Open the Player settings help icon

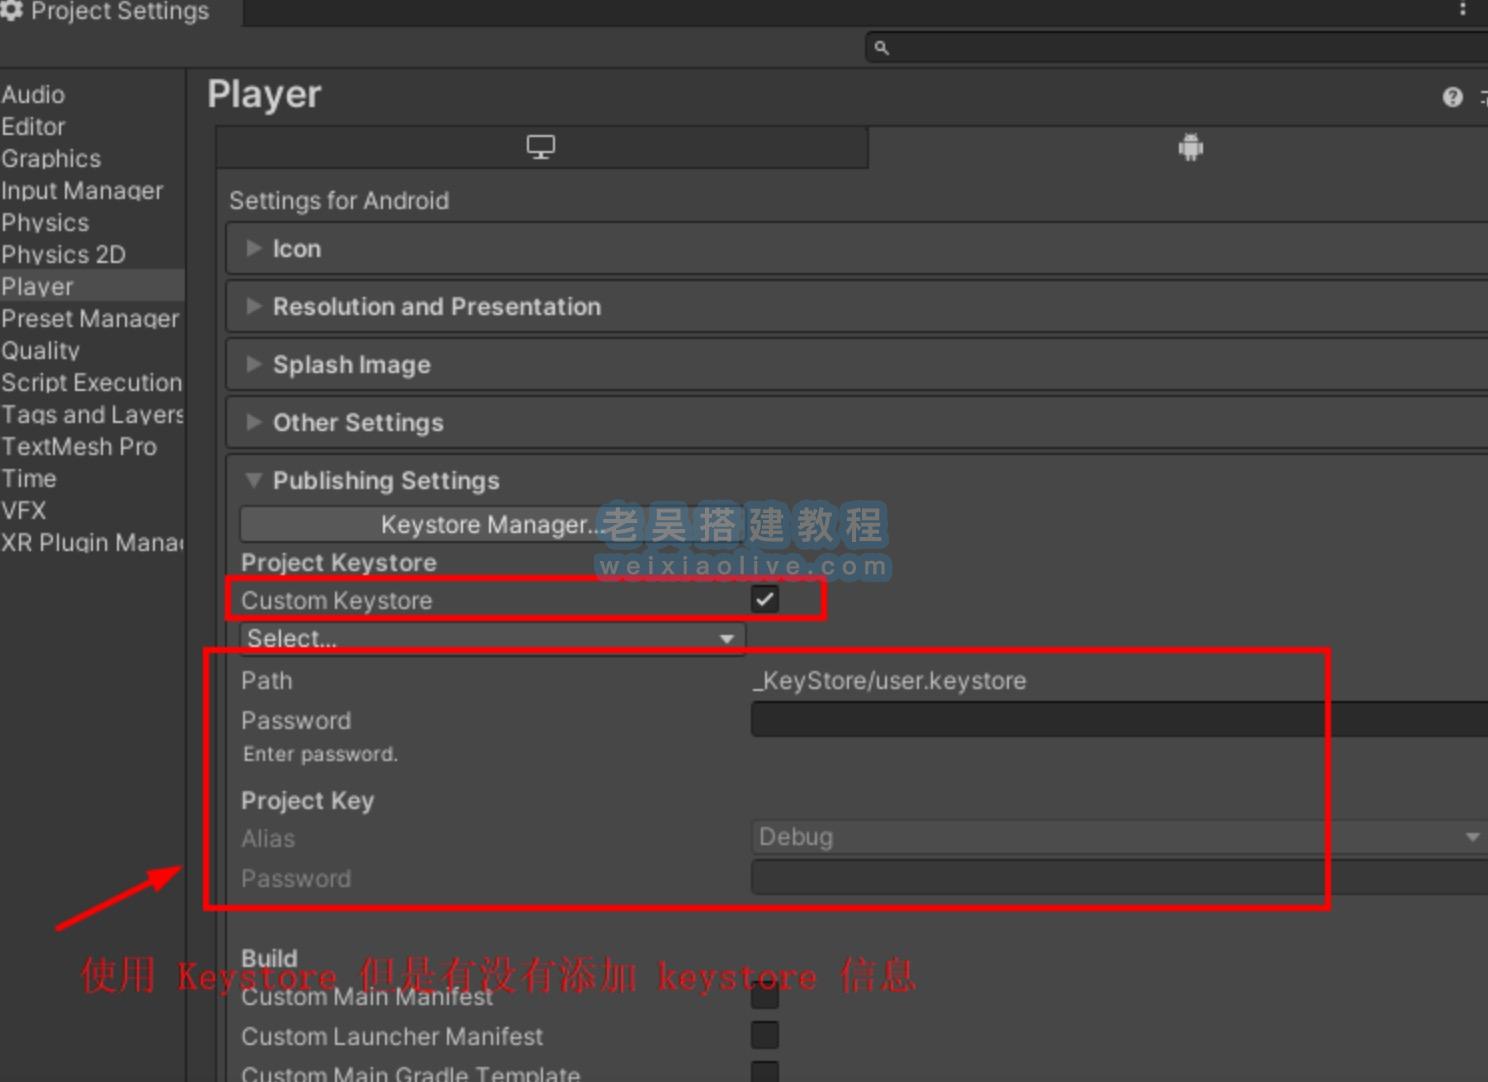pos(1451,96)
